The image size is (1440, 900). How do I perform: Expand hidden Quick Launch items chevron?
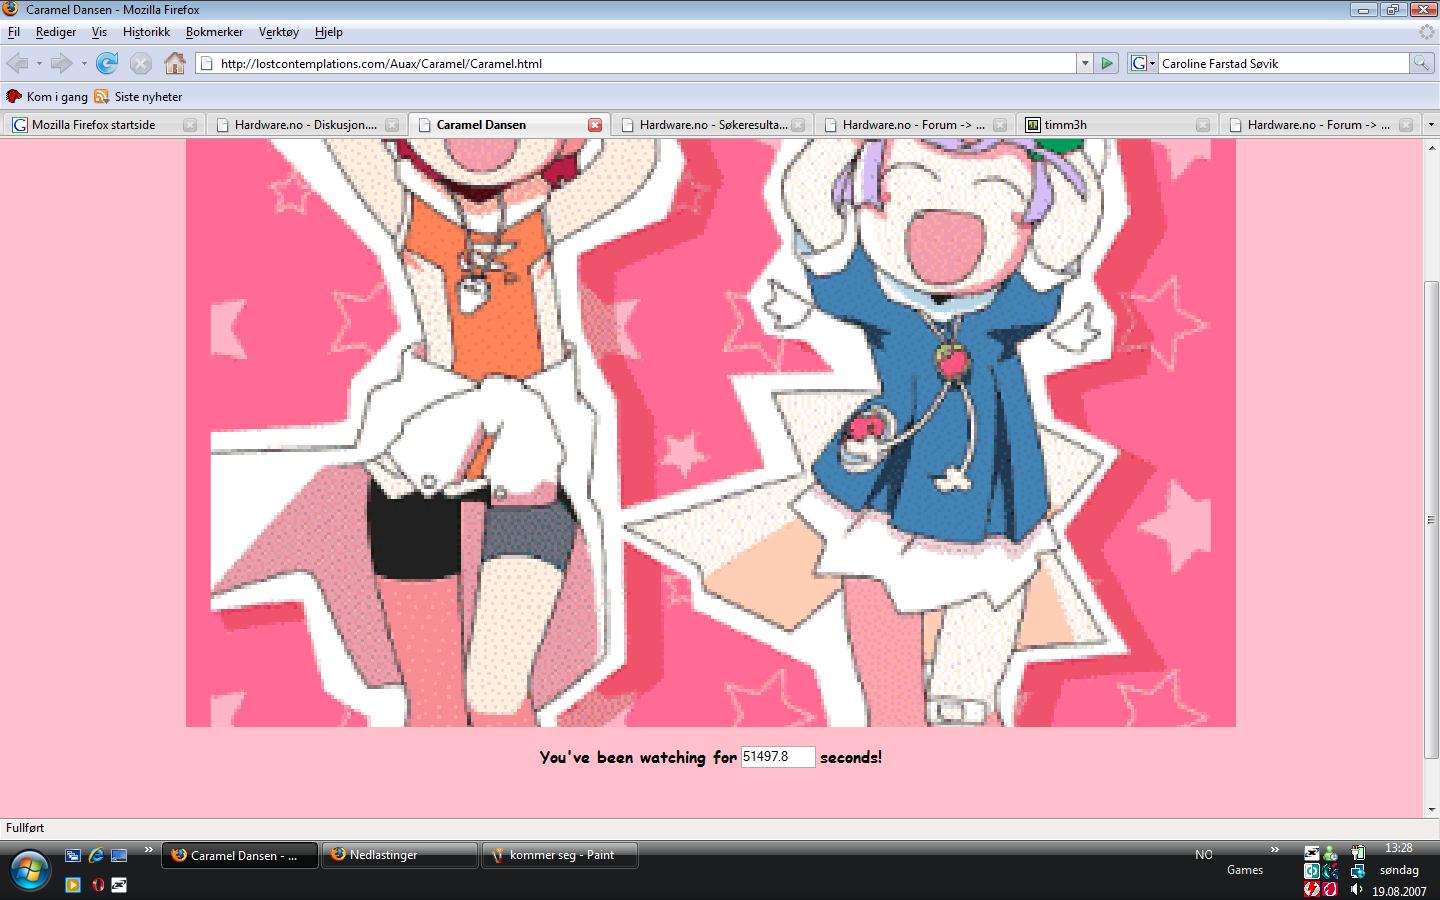click(x=149, y=851)
